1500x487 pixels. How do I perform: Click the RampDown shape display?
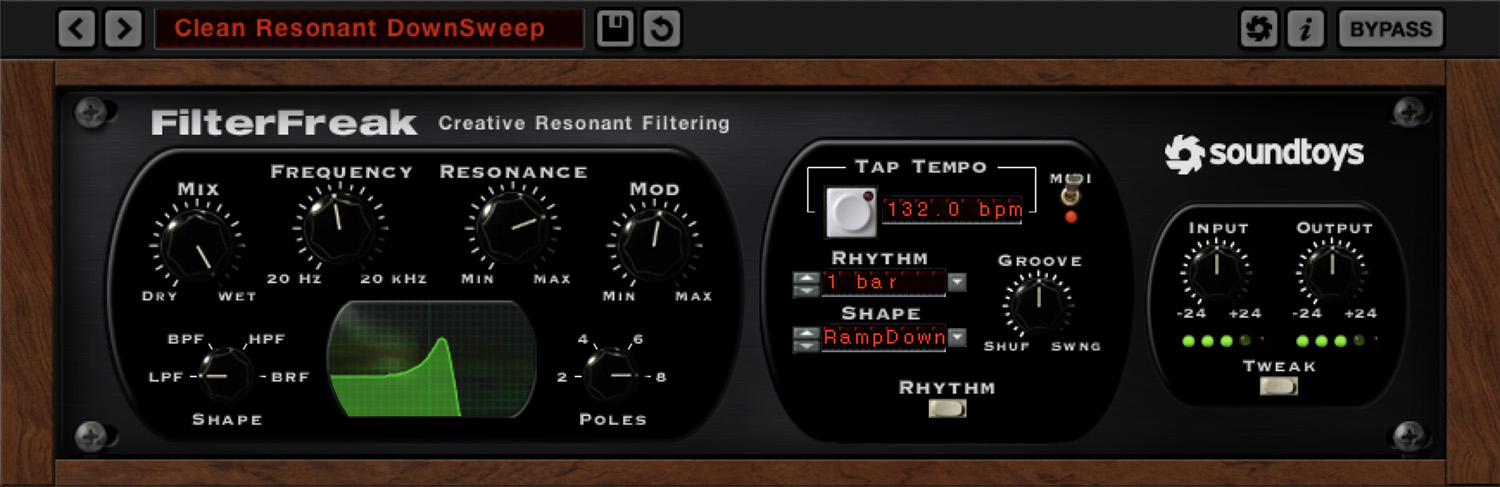click(884, 338)
